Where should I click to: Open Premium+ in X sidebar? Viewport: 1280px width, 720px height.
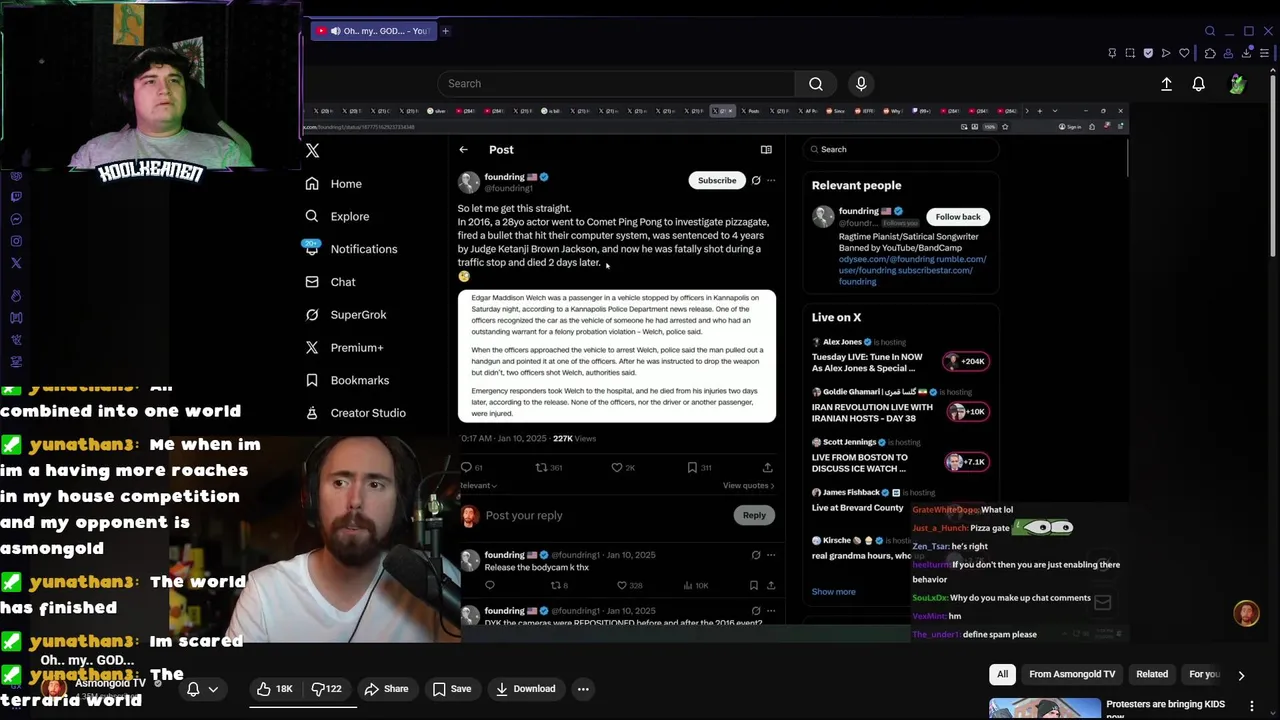[345, 348]
